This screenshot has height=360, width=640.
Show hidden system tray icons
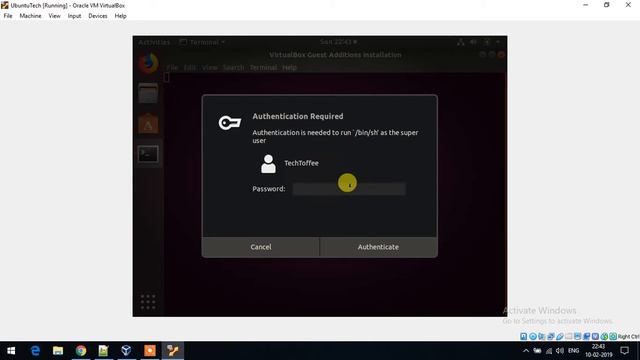point(526,351)
